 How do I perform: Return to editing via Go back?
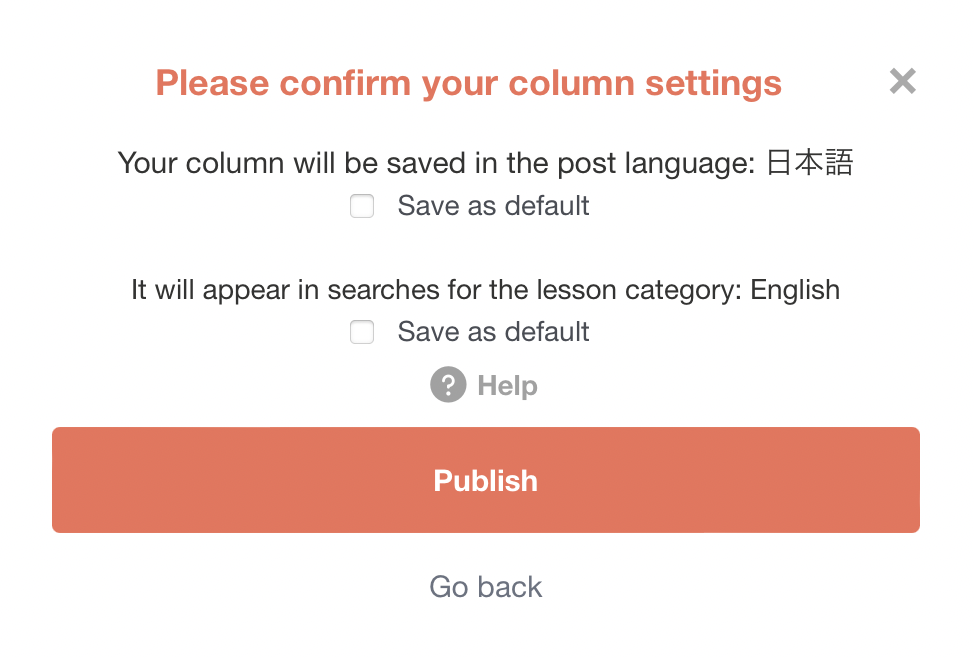[x=486, y=587]
